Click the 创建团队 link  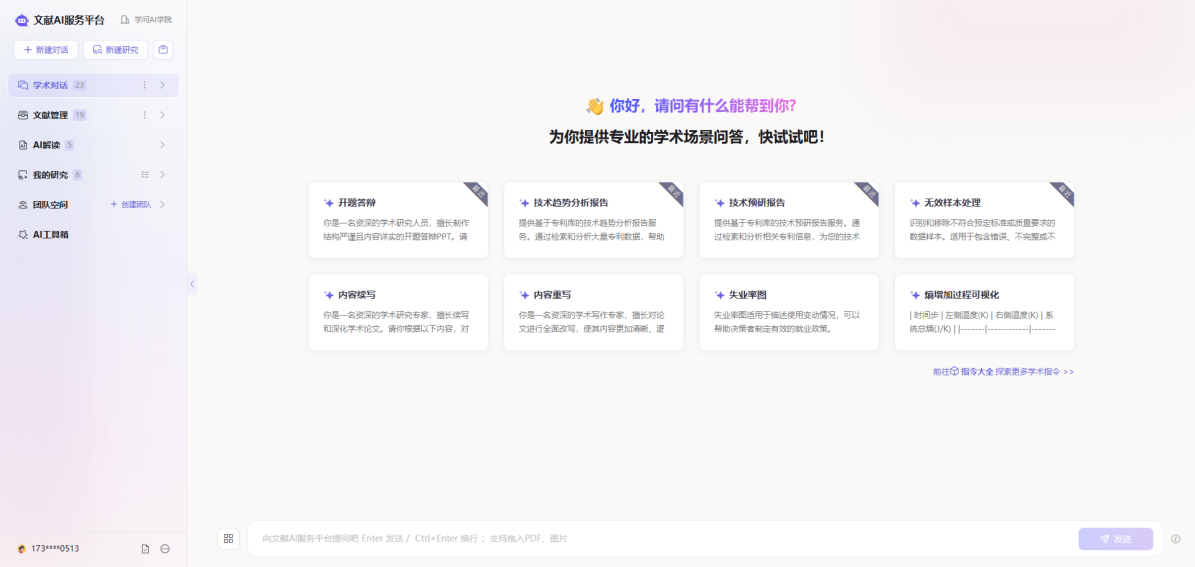(x=131, y=205)
